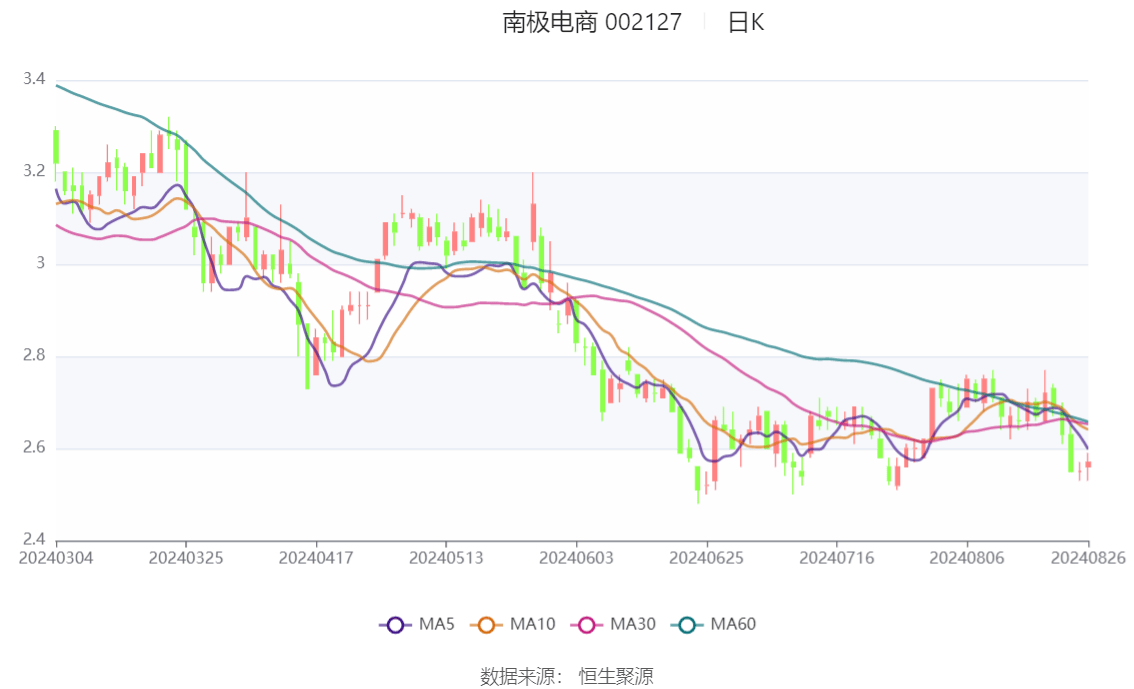Screen dimensions: 1134x689
Task: Click the purple MA5 legend marker circle
Action: [x=395, y=625]
